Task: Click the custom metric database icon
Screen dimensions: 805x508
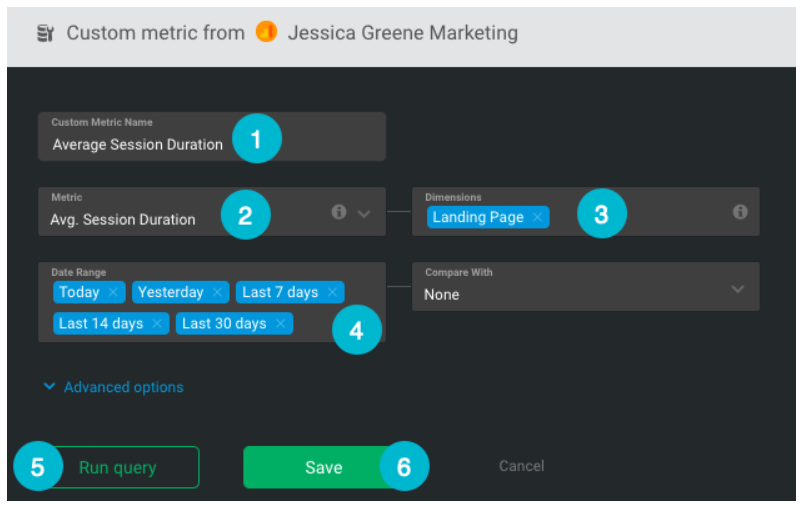Action: tap(45, 33)
